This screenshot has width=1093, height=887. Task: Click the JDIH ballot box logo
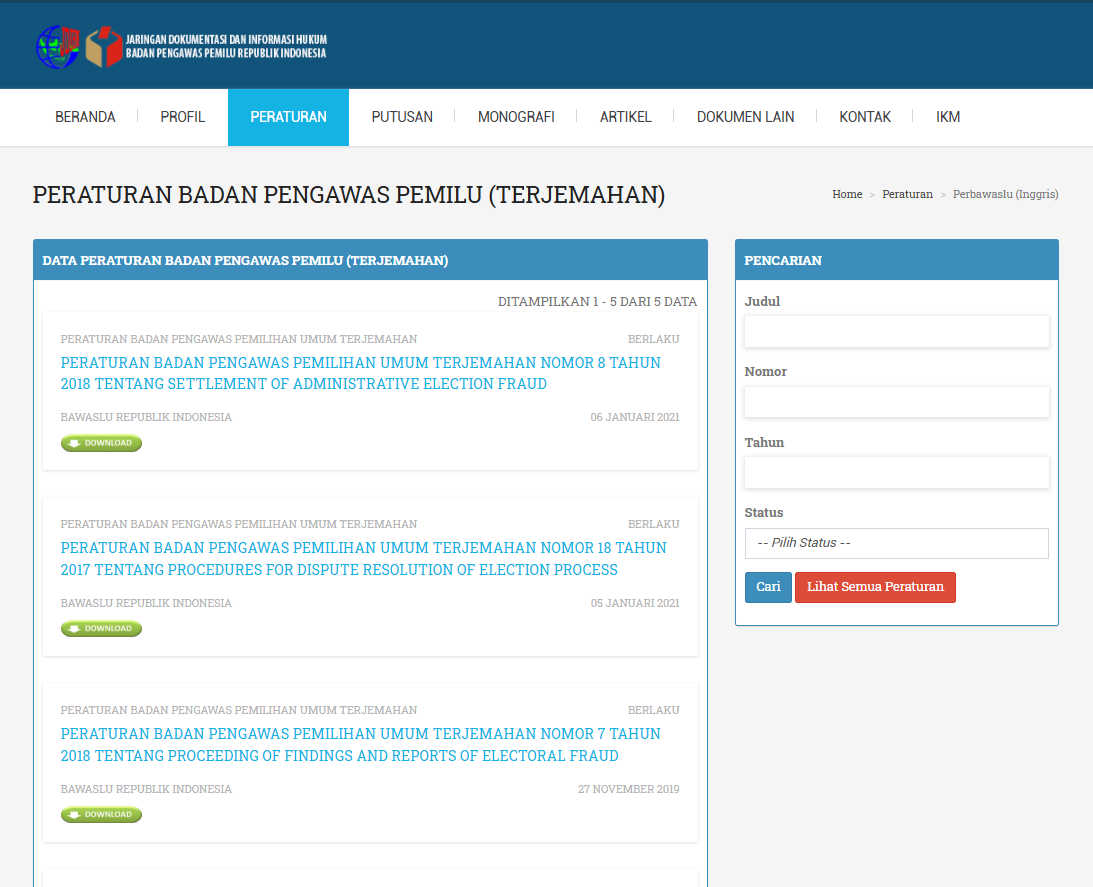103,44
